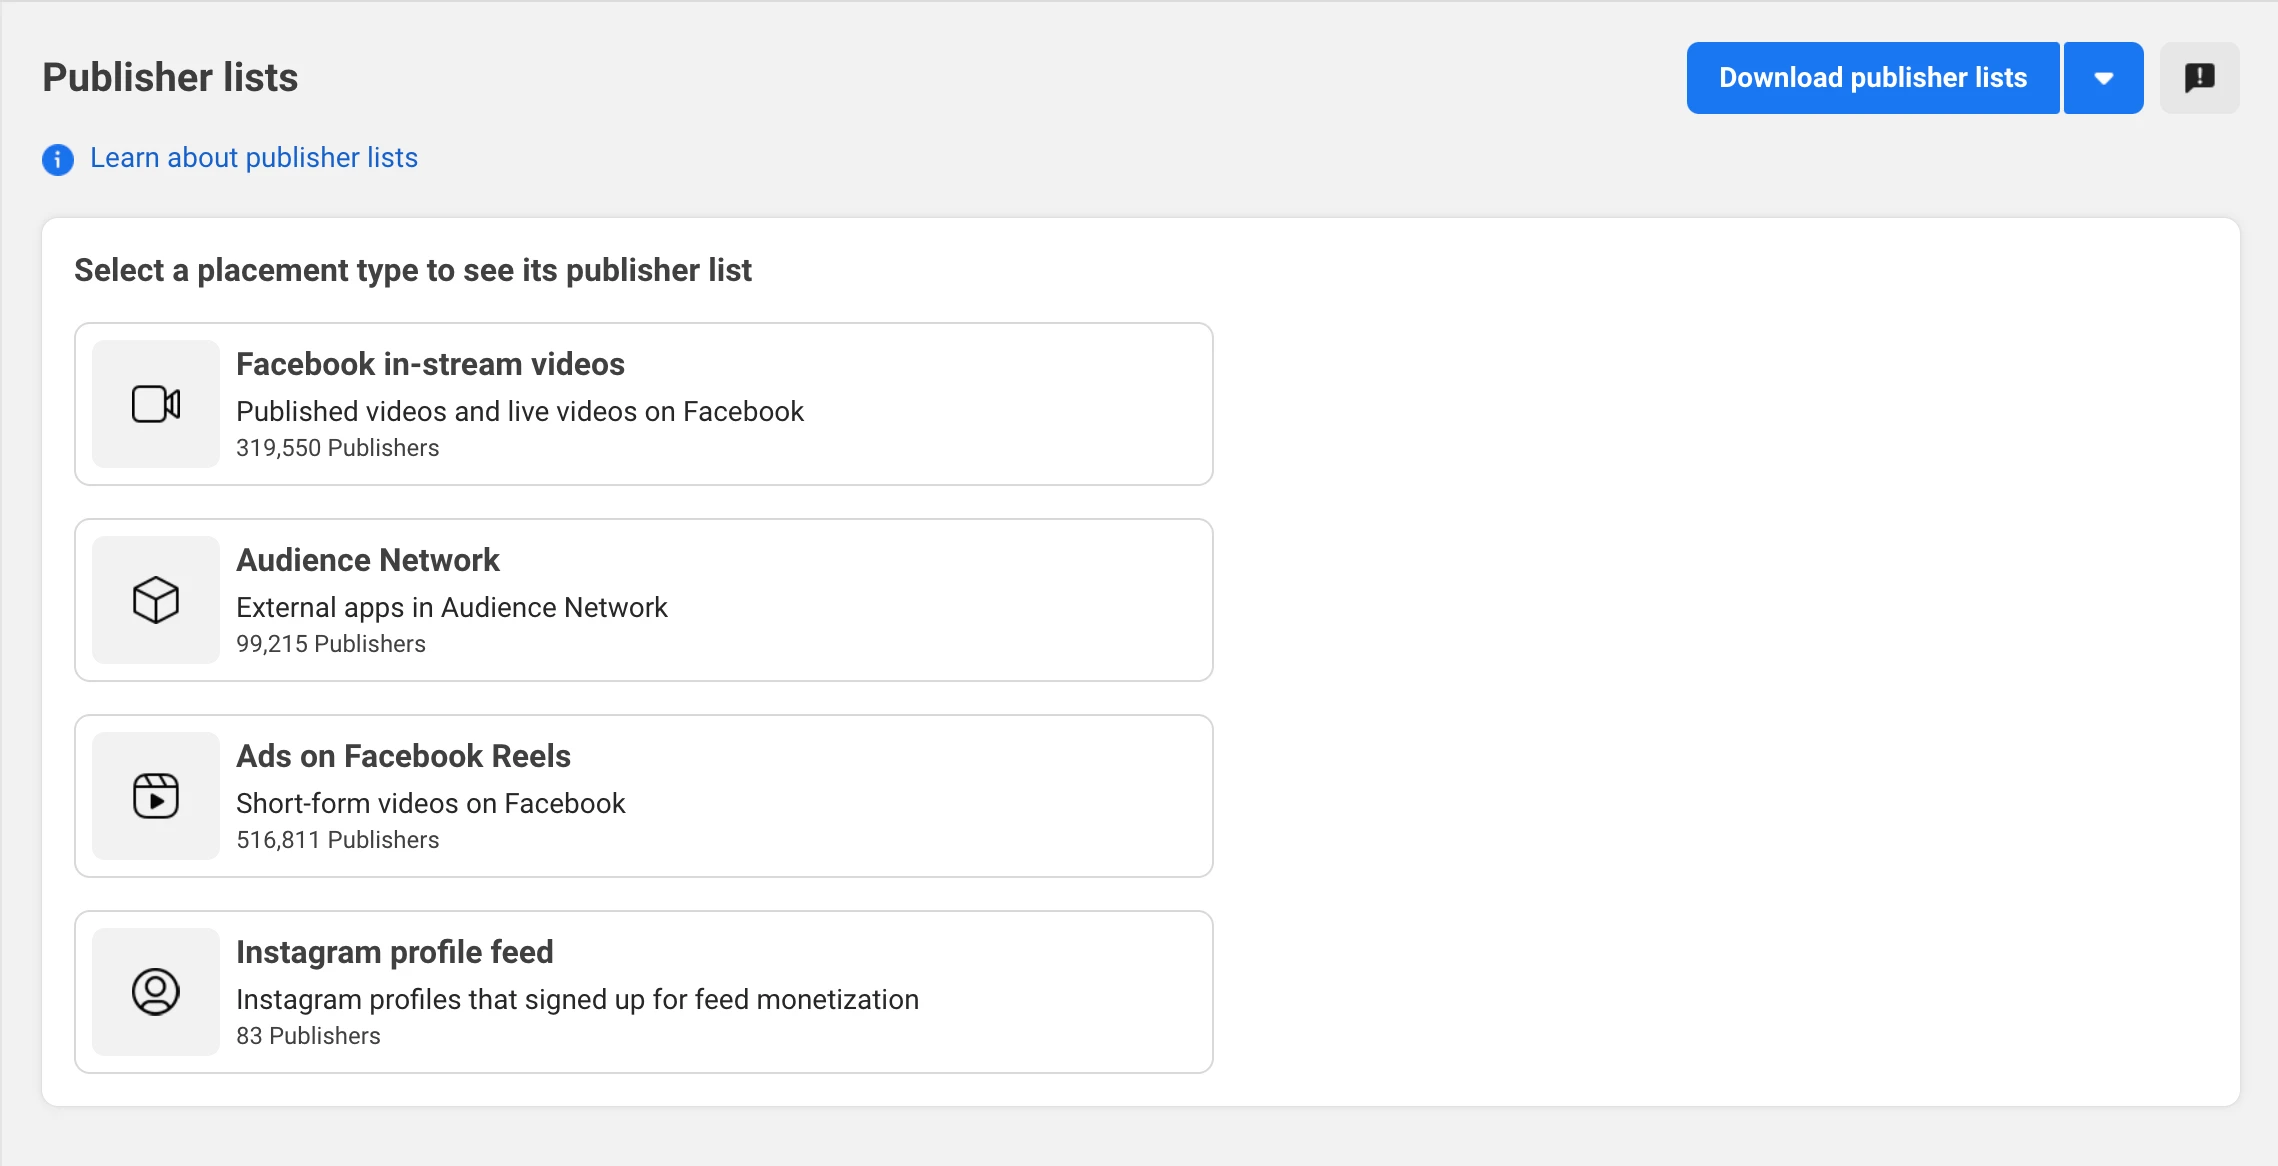Click the cube icon for Audience Network
Image resolution: width=2278 pixels, height=1166 pixels.
pyautogui.click(x=156, y=600)
